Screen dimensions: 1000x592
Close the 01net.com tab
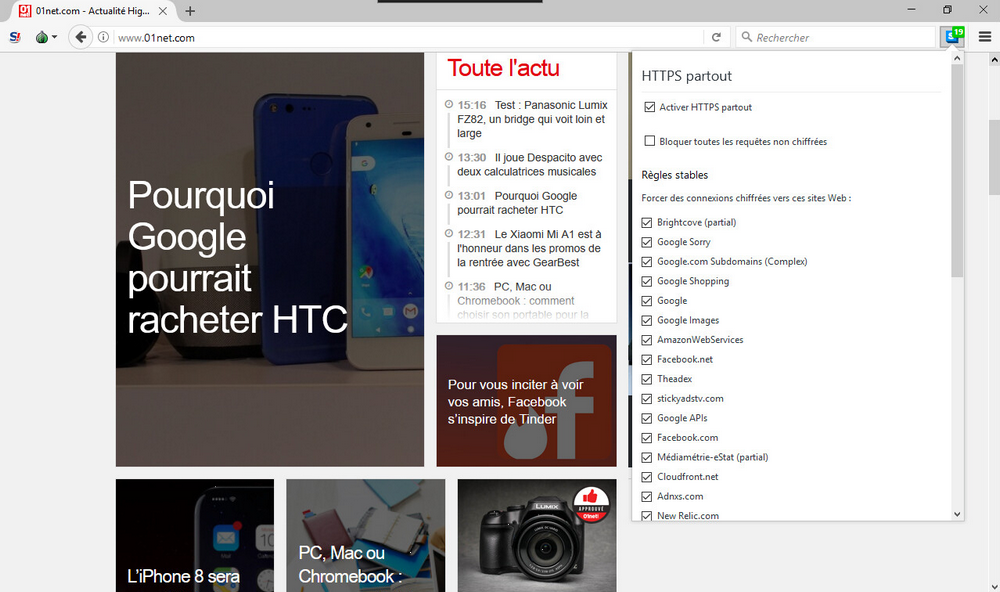tap(163, 11)
